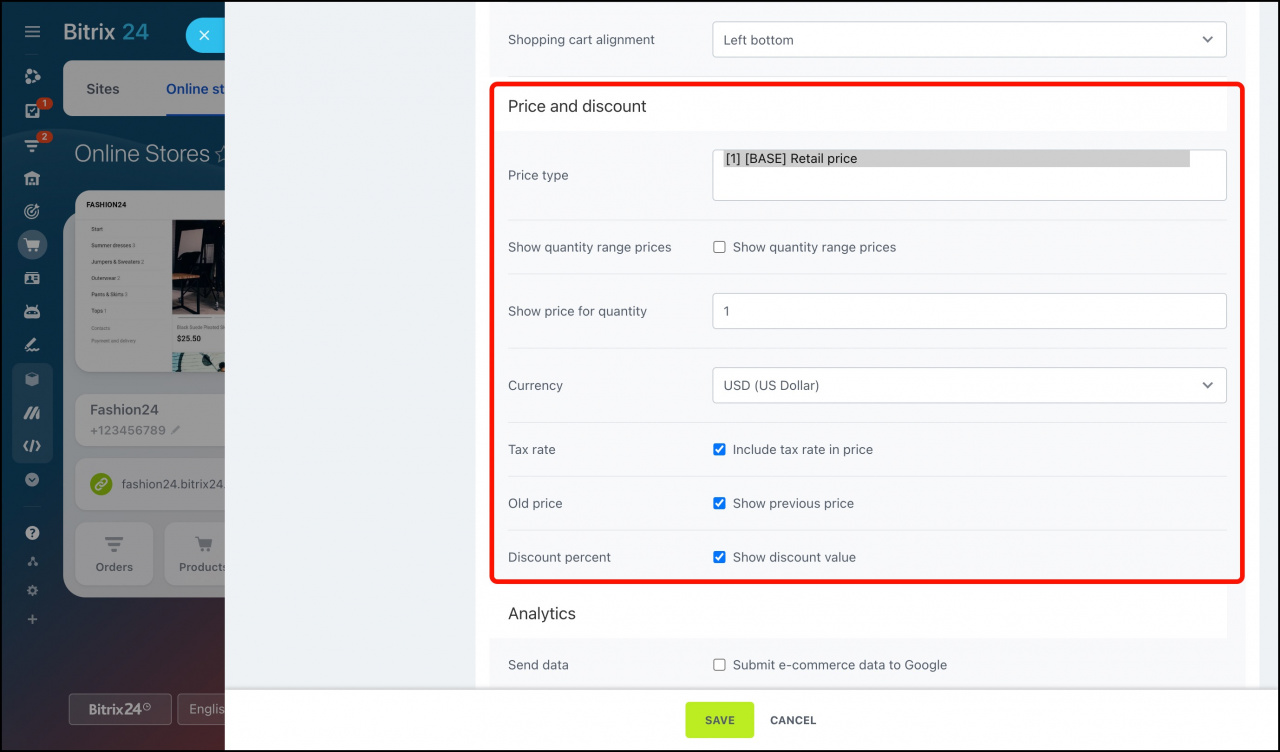1280x752 pixels.
Task: Disable the Show discount value checkbox
Action: click(x=719, y=558)
